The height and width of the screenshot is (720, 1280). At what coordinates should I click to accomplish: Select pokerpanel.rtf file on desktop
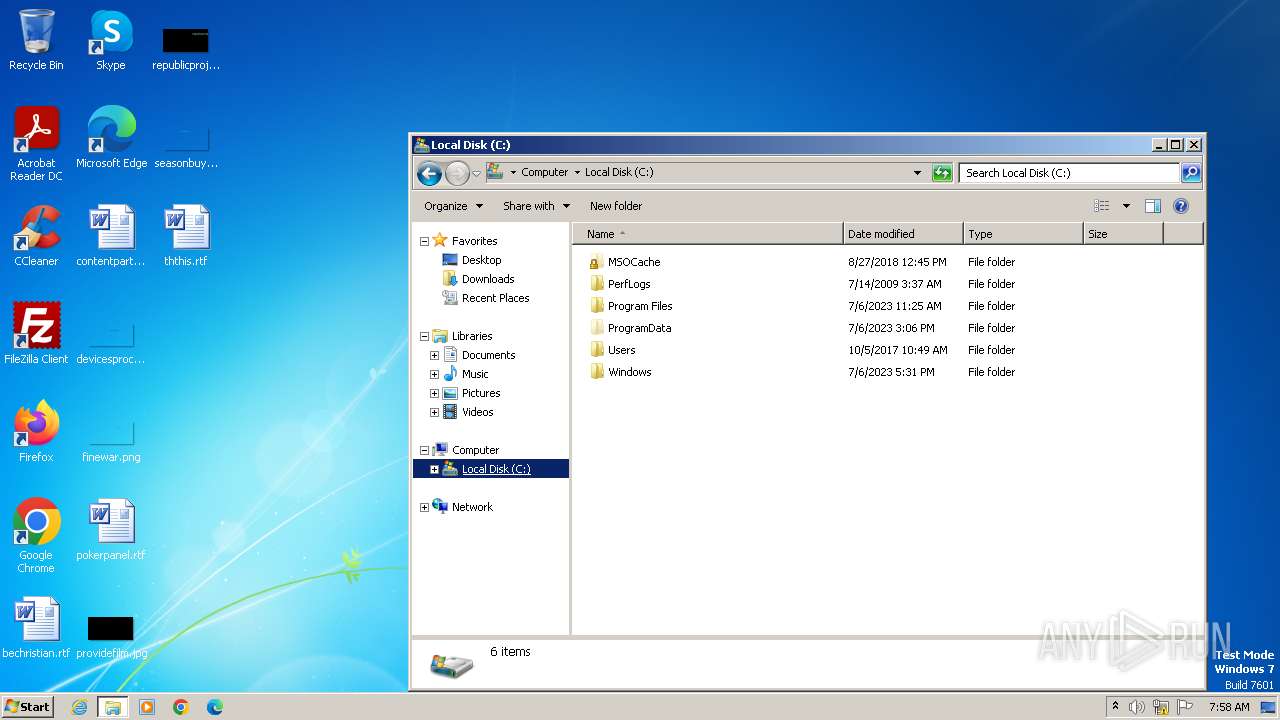(111, 530)
